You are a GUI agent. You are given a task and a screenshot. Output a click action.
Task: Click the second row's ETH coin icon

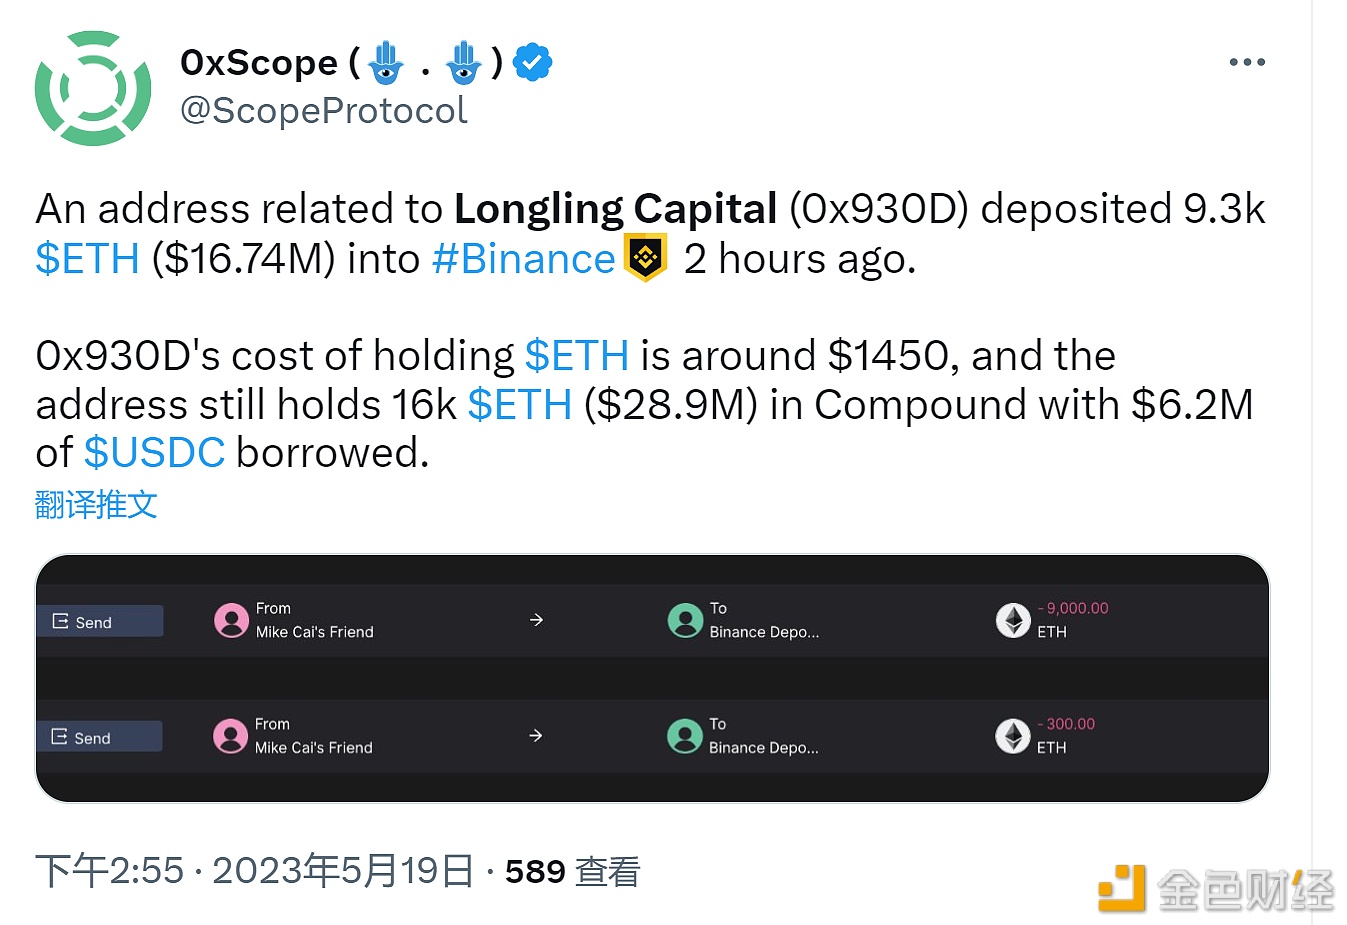click(1012, 736)
